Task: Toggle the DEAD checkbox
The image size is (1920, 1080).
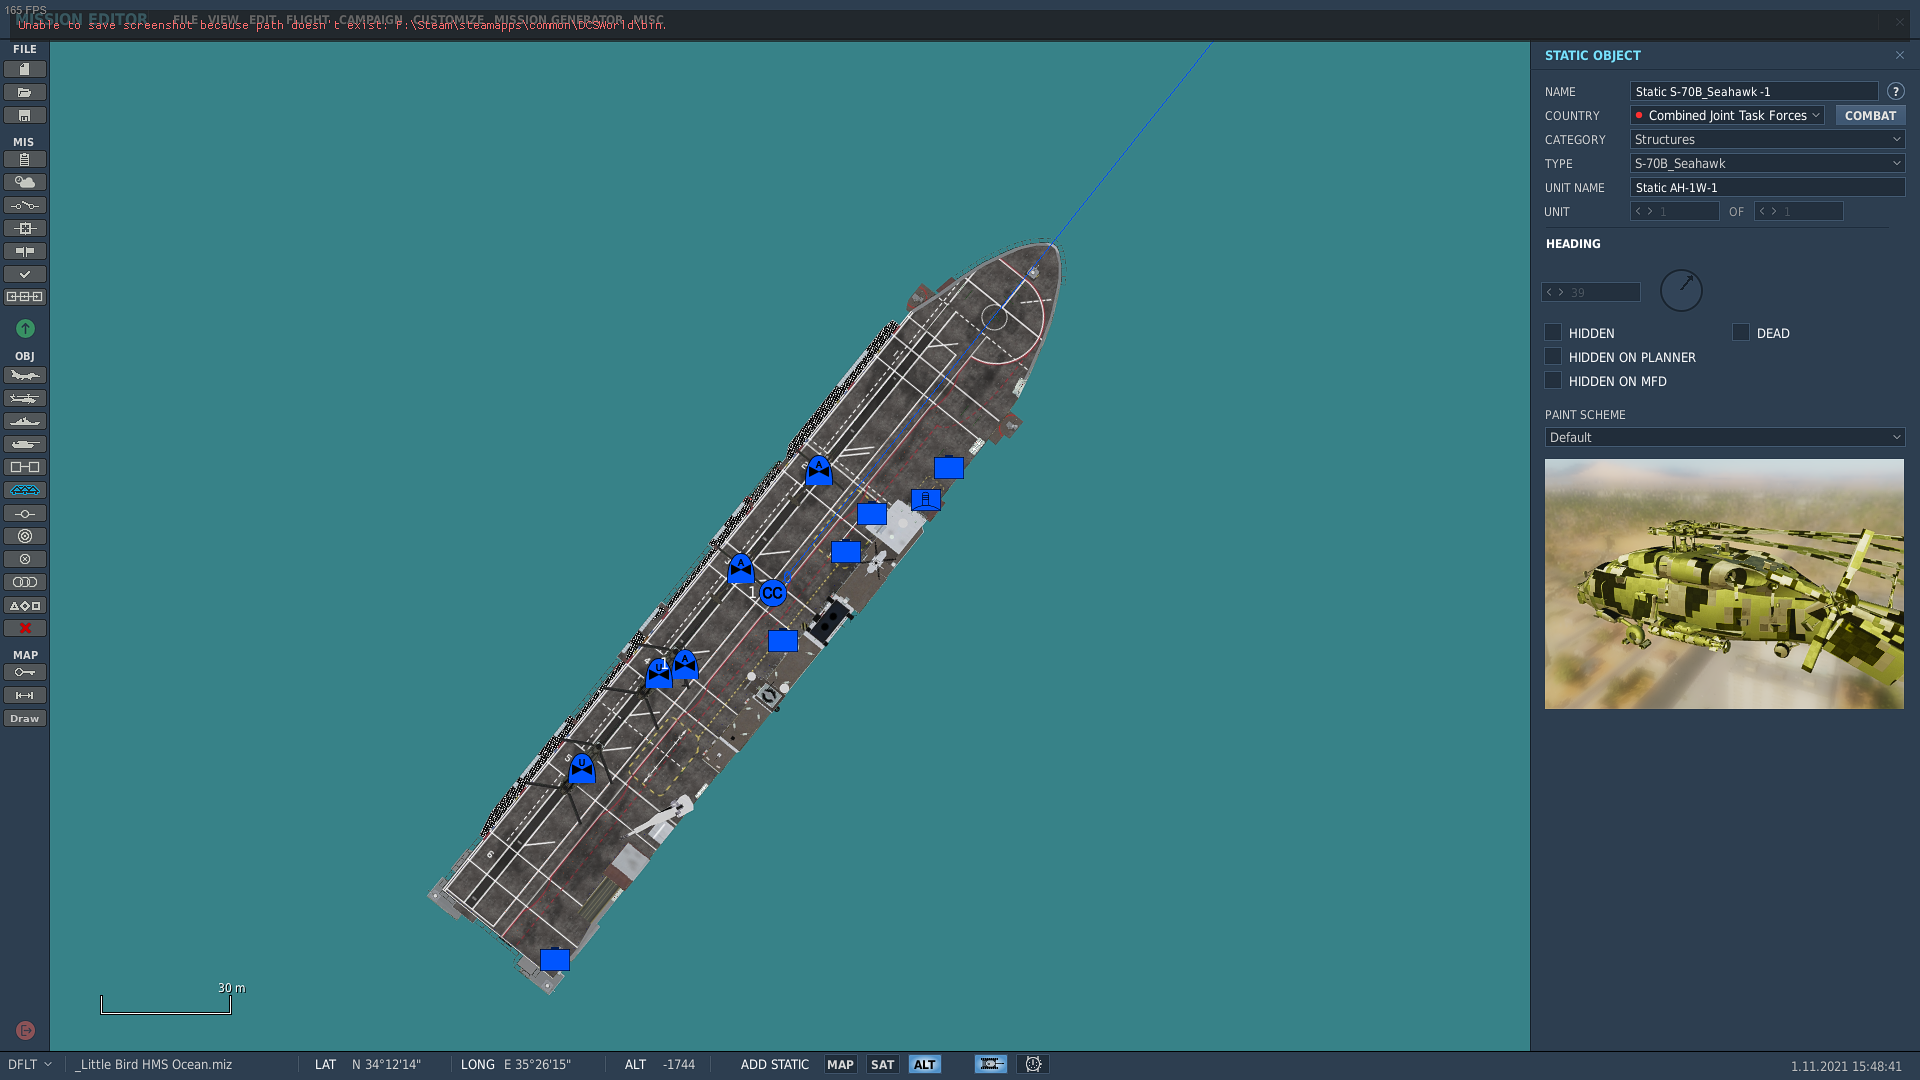Action: pos(1741,332)
